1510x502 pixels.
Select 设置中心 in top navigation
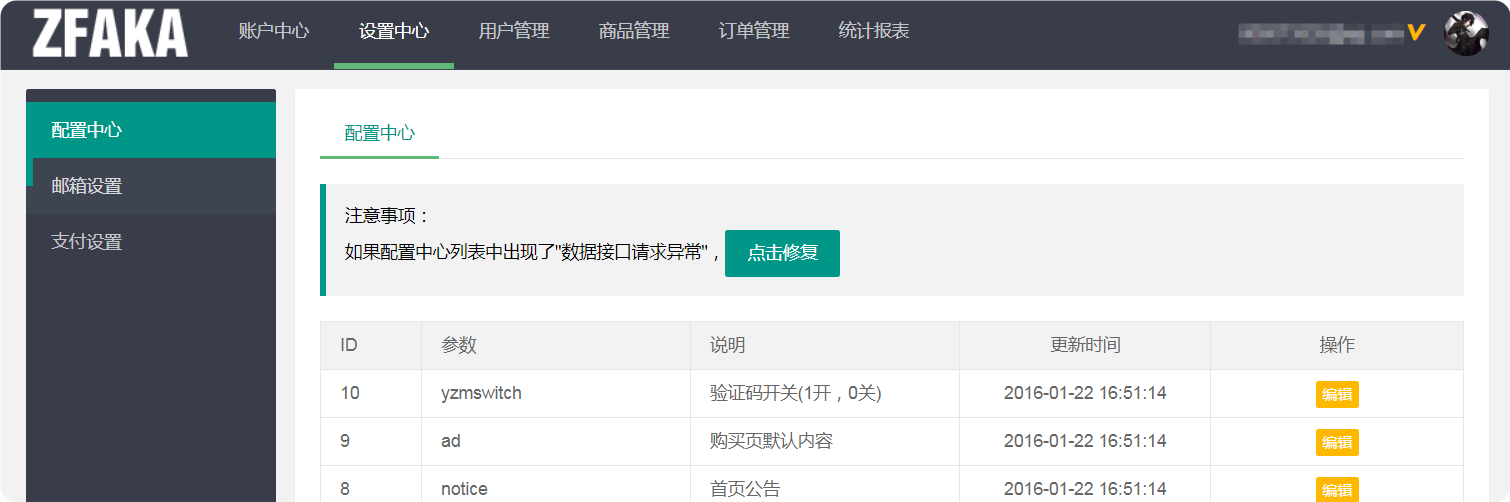[394, 31]
